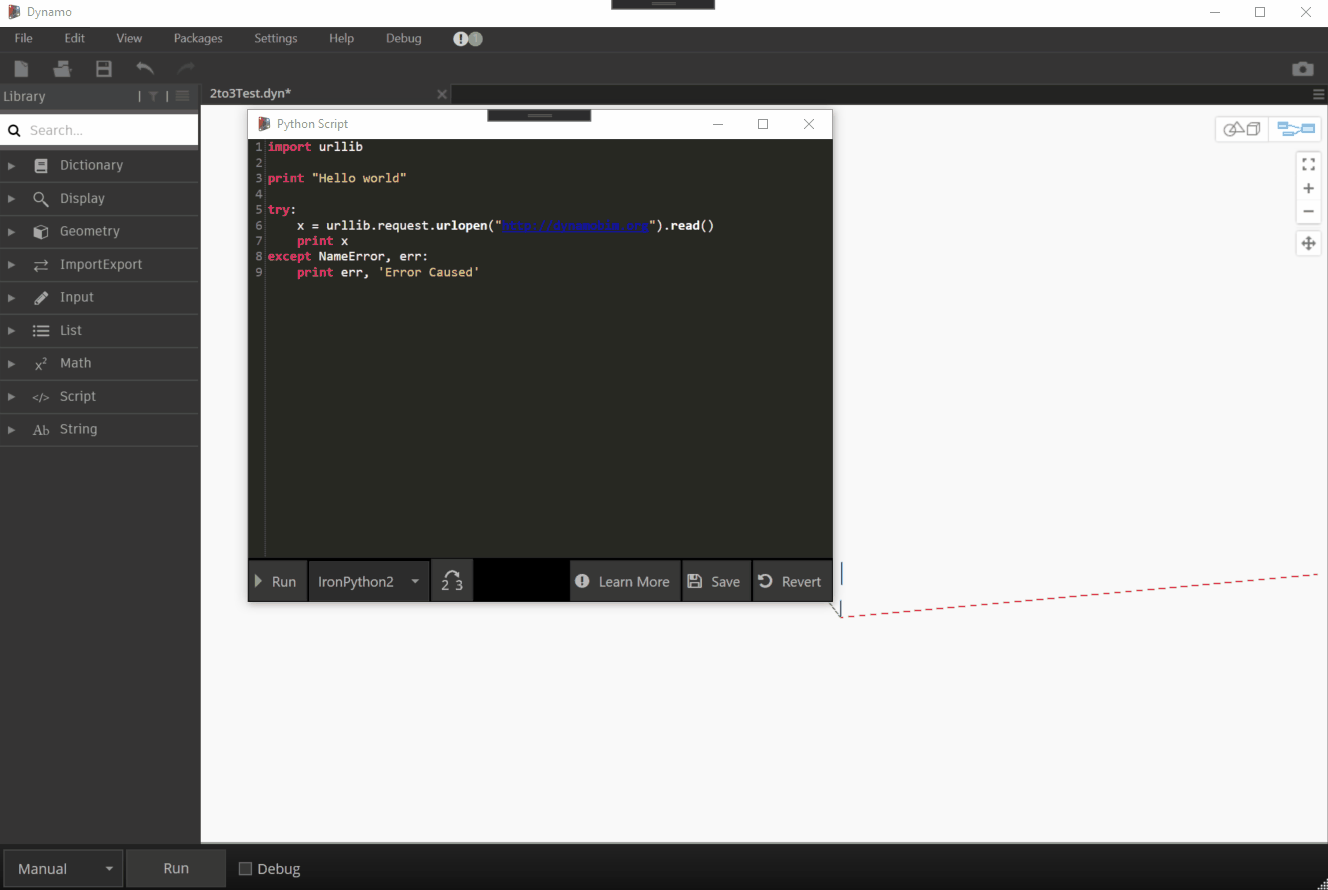Click the redo arrow in the toolbar

click(186, 68)
